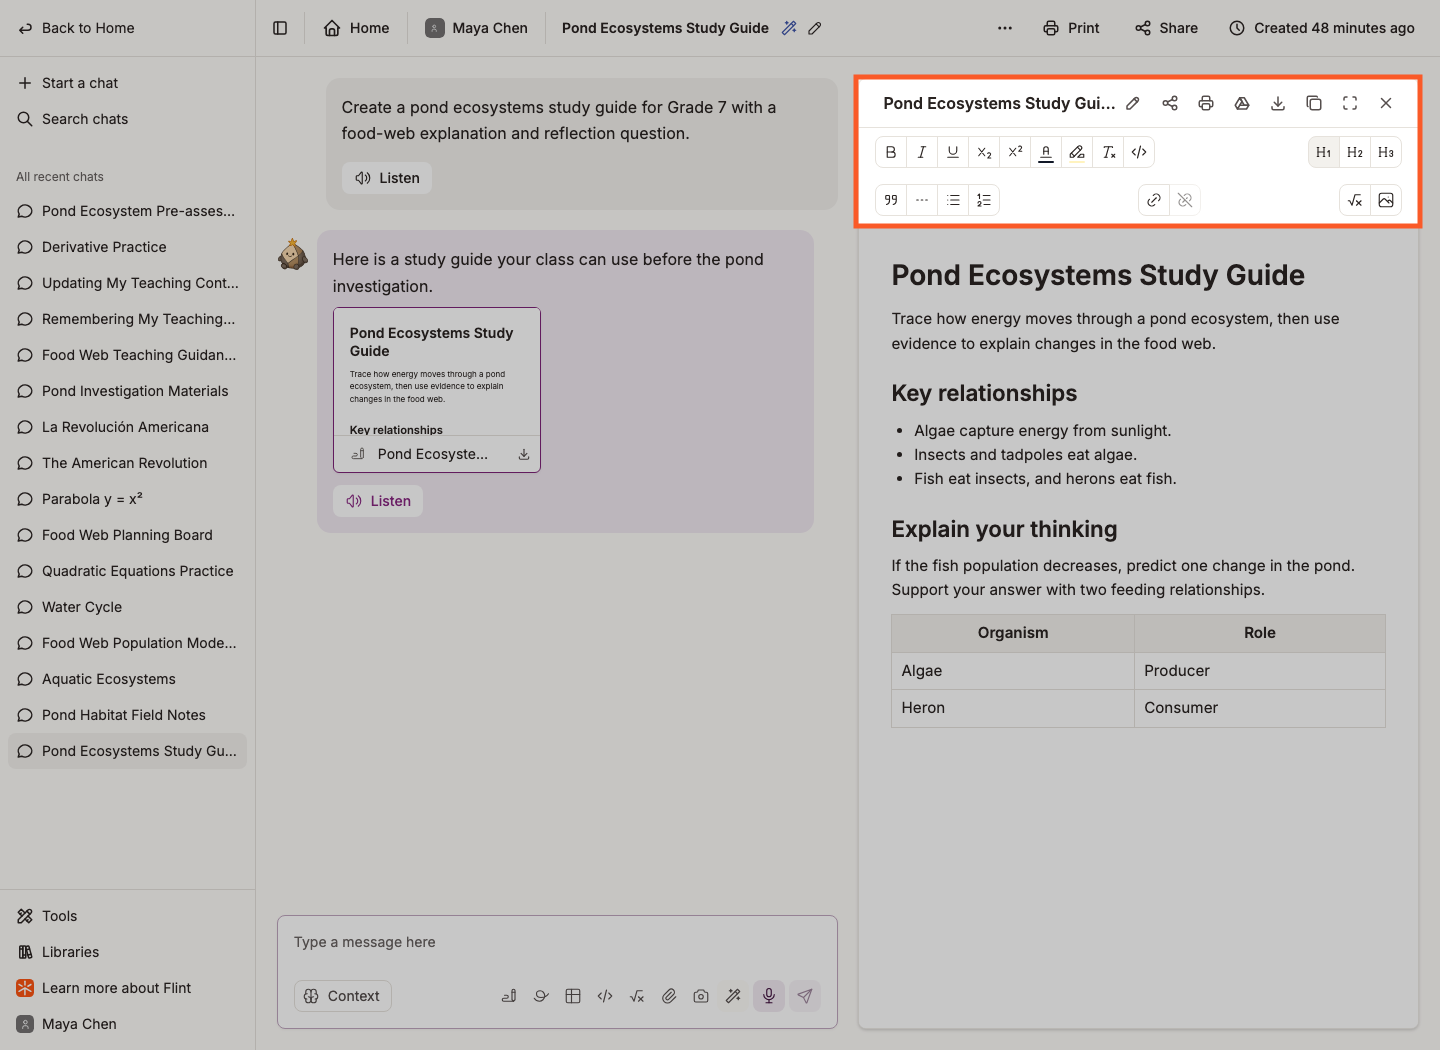
Task: Save document to Google Drive
Action: click(x=1242, y=103)
